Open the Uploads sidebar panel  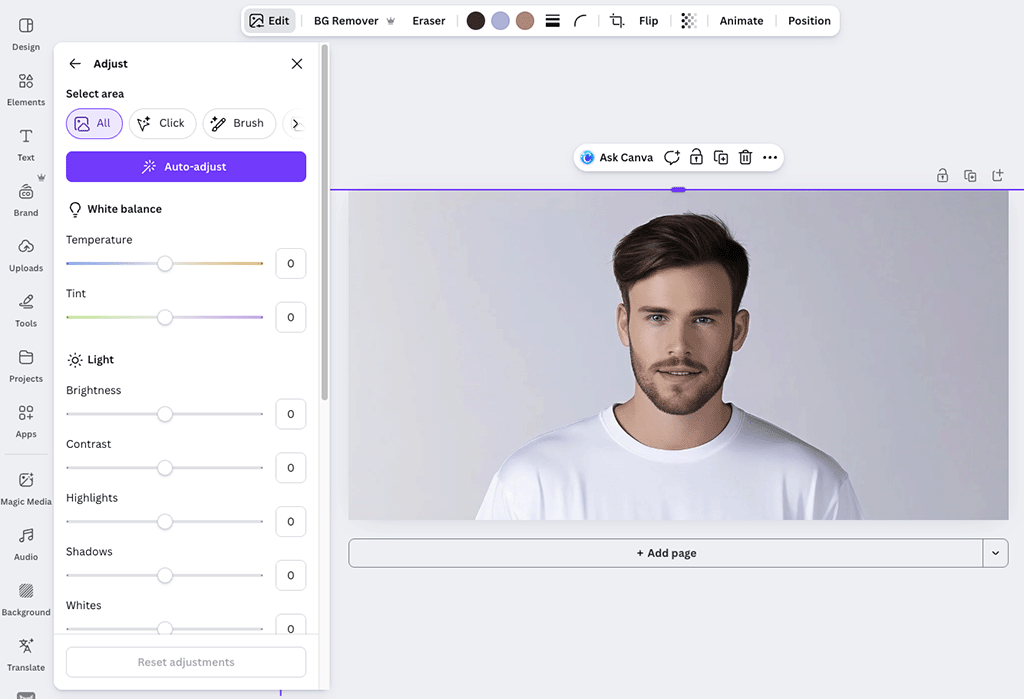[x=26, y=255]
